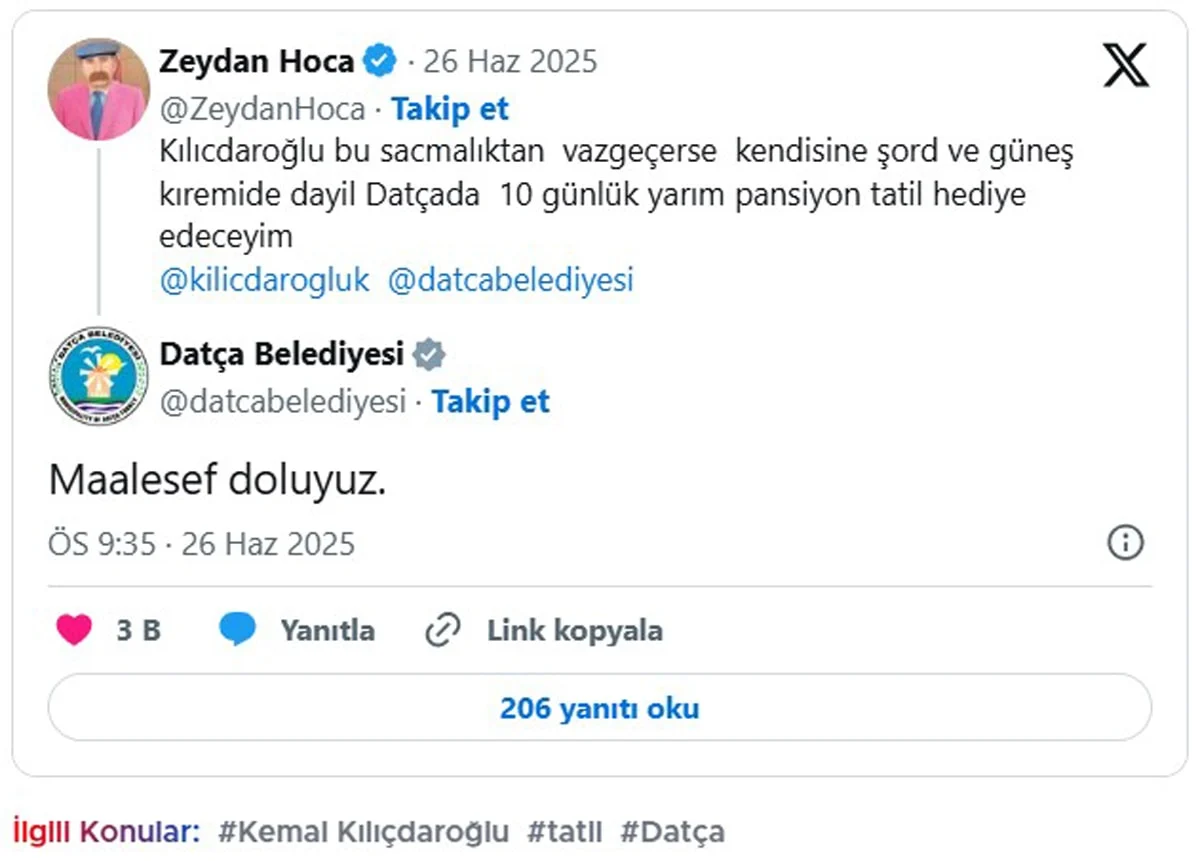The width and height of the screenshot is (1200, 861).
Task: Open the #Datça hashtag
Action: tap(674, 830)
